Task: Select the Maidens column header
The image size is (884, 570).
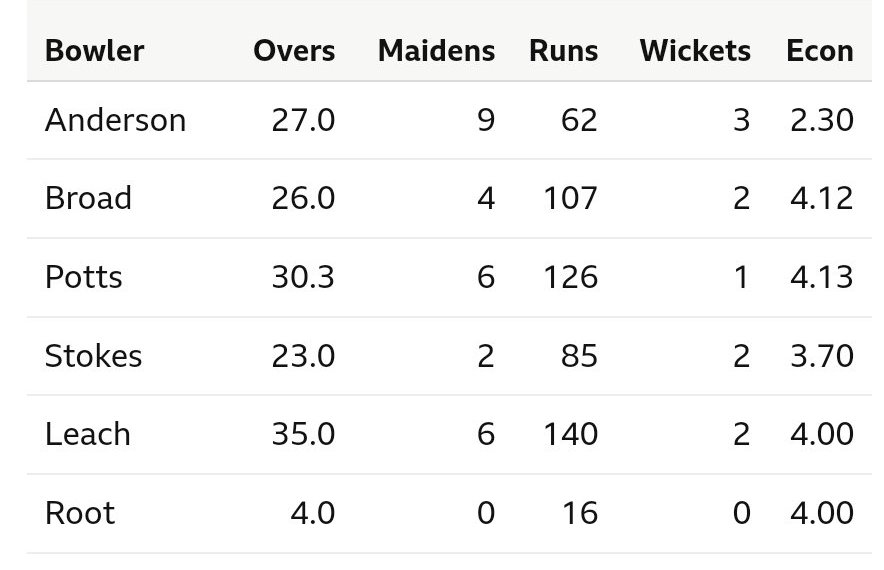Action: point(436,51)
